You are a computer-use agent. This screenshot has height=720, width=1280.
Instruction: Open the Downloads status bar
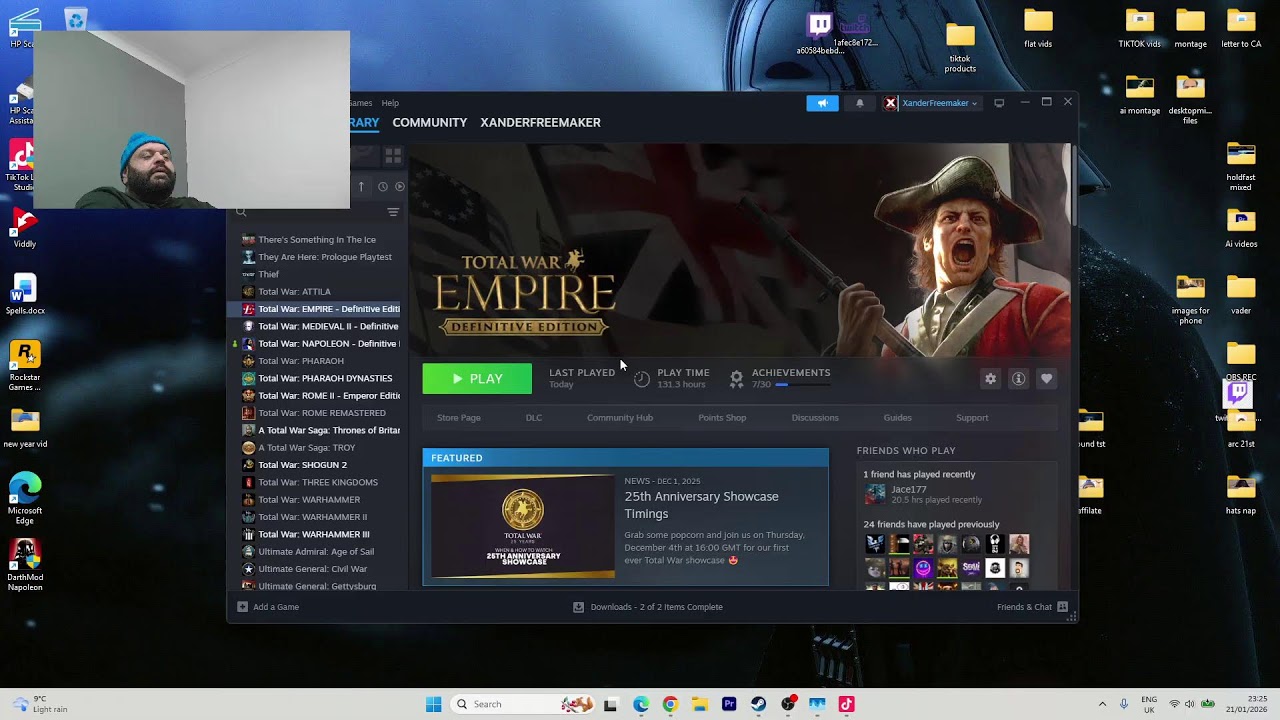[x=647, y=607]
